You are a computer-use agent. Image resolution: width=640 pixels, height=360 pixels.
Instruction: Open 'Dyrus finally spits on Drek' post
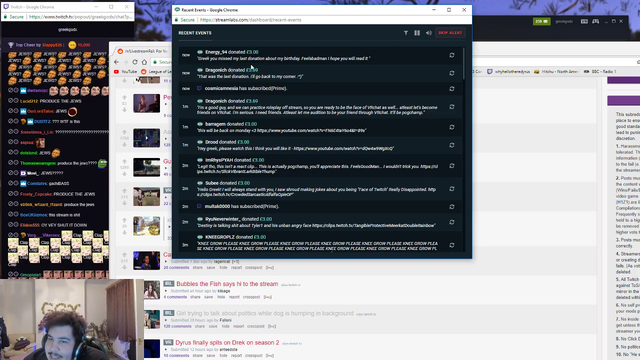coord(227,343)
